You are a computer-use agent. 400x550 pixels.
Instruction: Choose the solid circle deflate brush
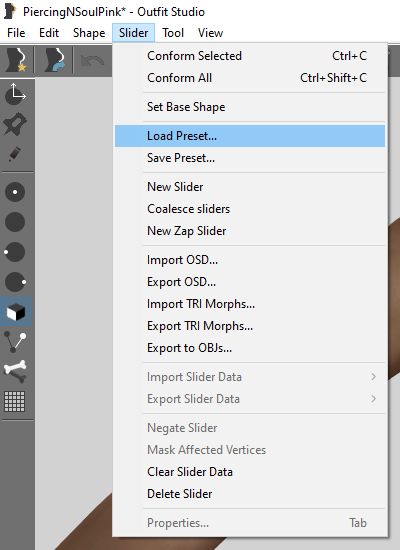click(15, 222)
